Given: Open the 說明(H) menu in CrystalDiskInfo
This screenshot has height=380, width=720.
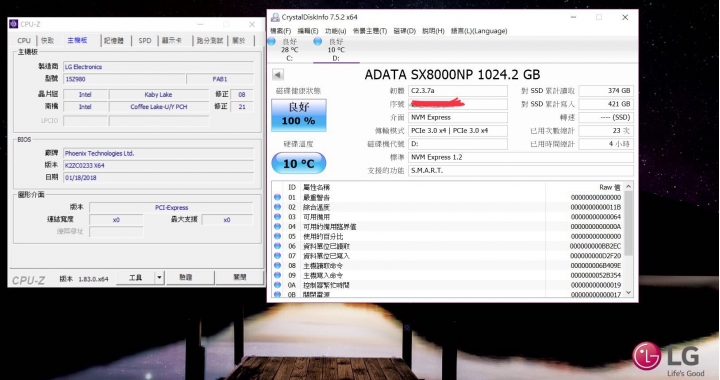Looking at the screenshot, I should pos(433,31).
